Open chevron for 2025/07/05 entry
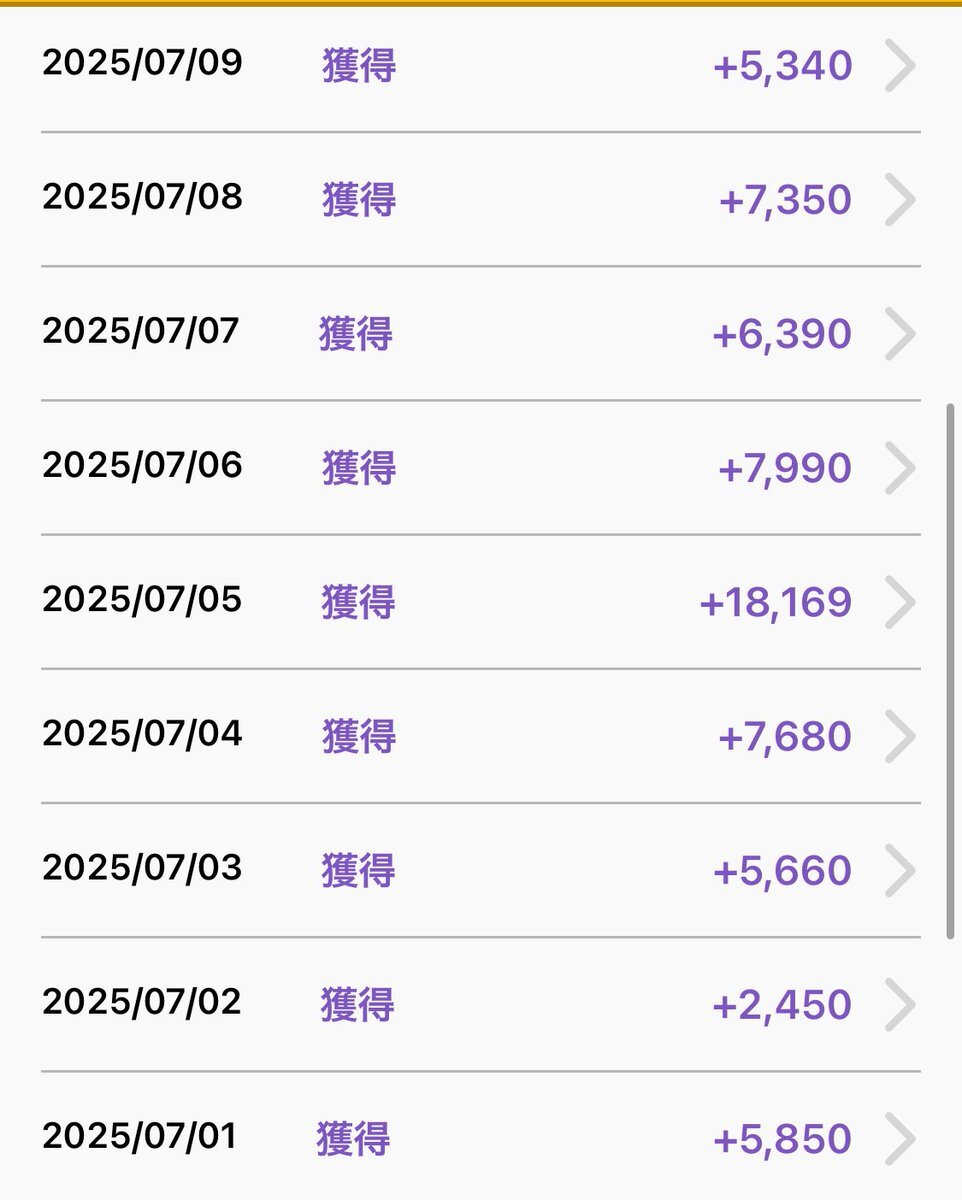Image resolution: width=962 pixels, height=1200 pixels. click(900, 602)
